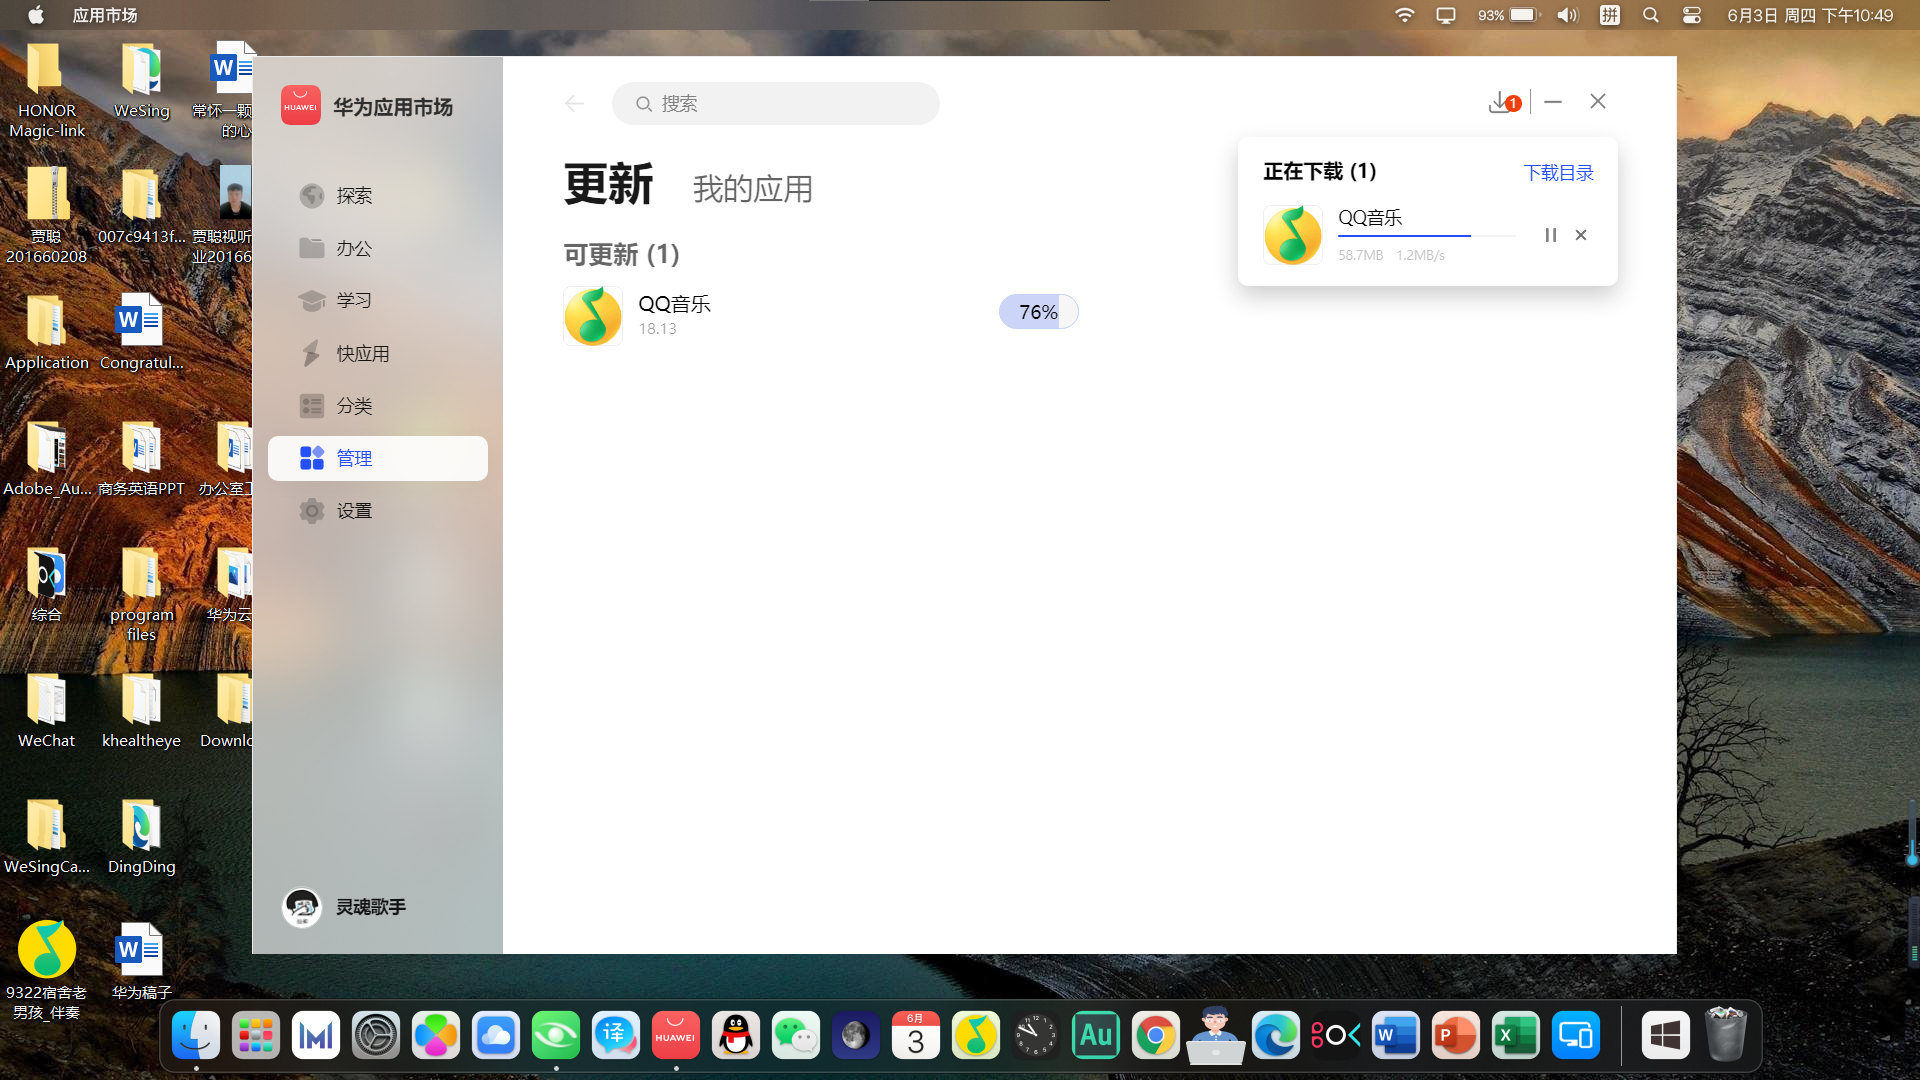The width and height of the screenshot is (1920, 1080).
Task: Open 学习 section in sidebar
Action: coord(378,301)
